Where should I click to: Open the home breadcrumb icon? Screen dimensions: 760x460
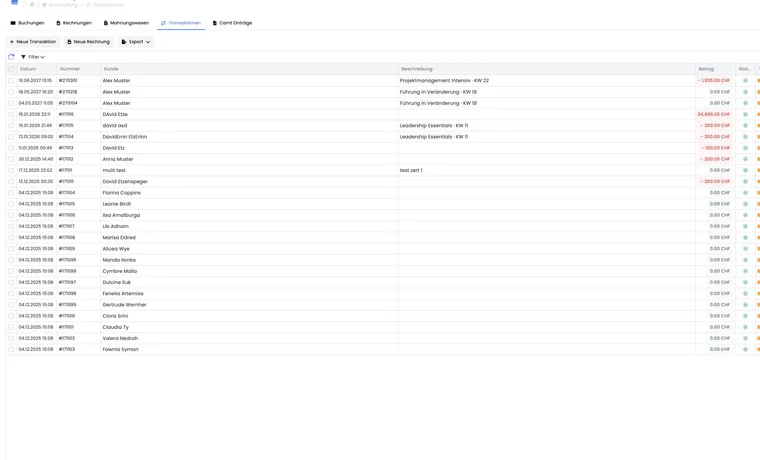click(32, 4)
